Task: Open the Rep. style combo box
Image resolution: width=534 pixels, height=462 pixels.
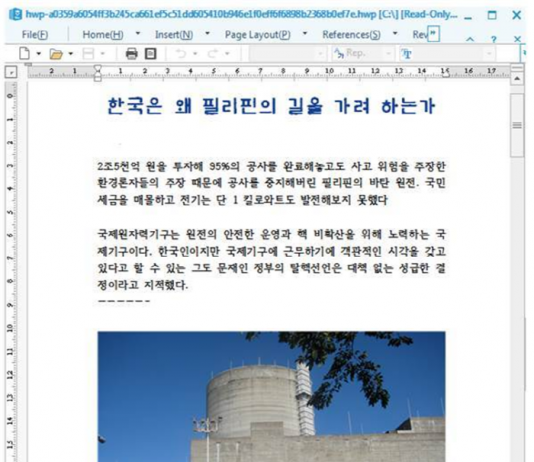Action: (362, 53)
